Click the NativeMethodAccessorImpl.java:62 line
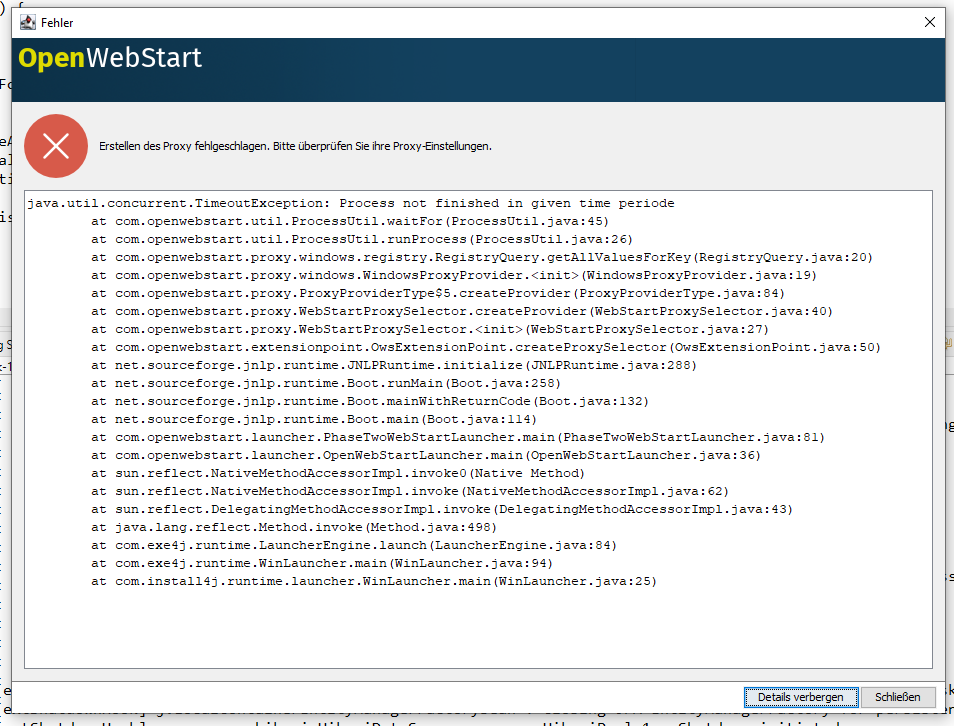 point(410,491)
